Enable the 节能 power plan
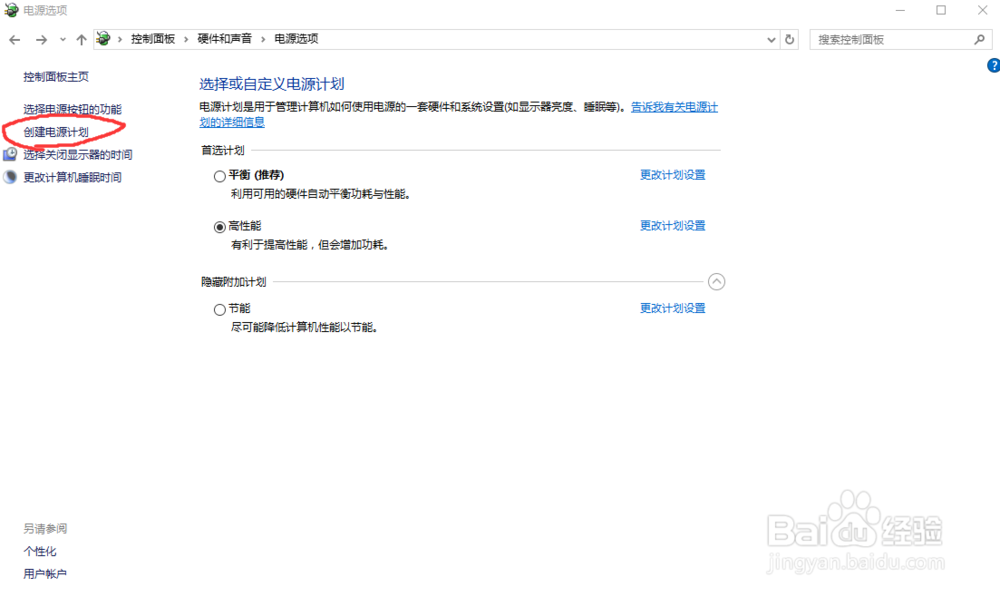The width and height of the screenshot is (1000, 597). (x=219, y=309)
